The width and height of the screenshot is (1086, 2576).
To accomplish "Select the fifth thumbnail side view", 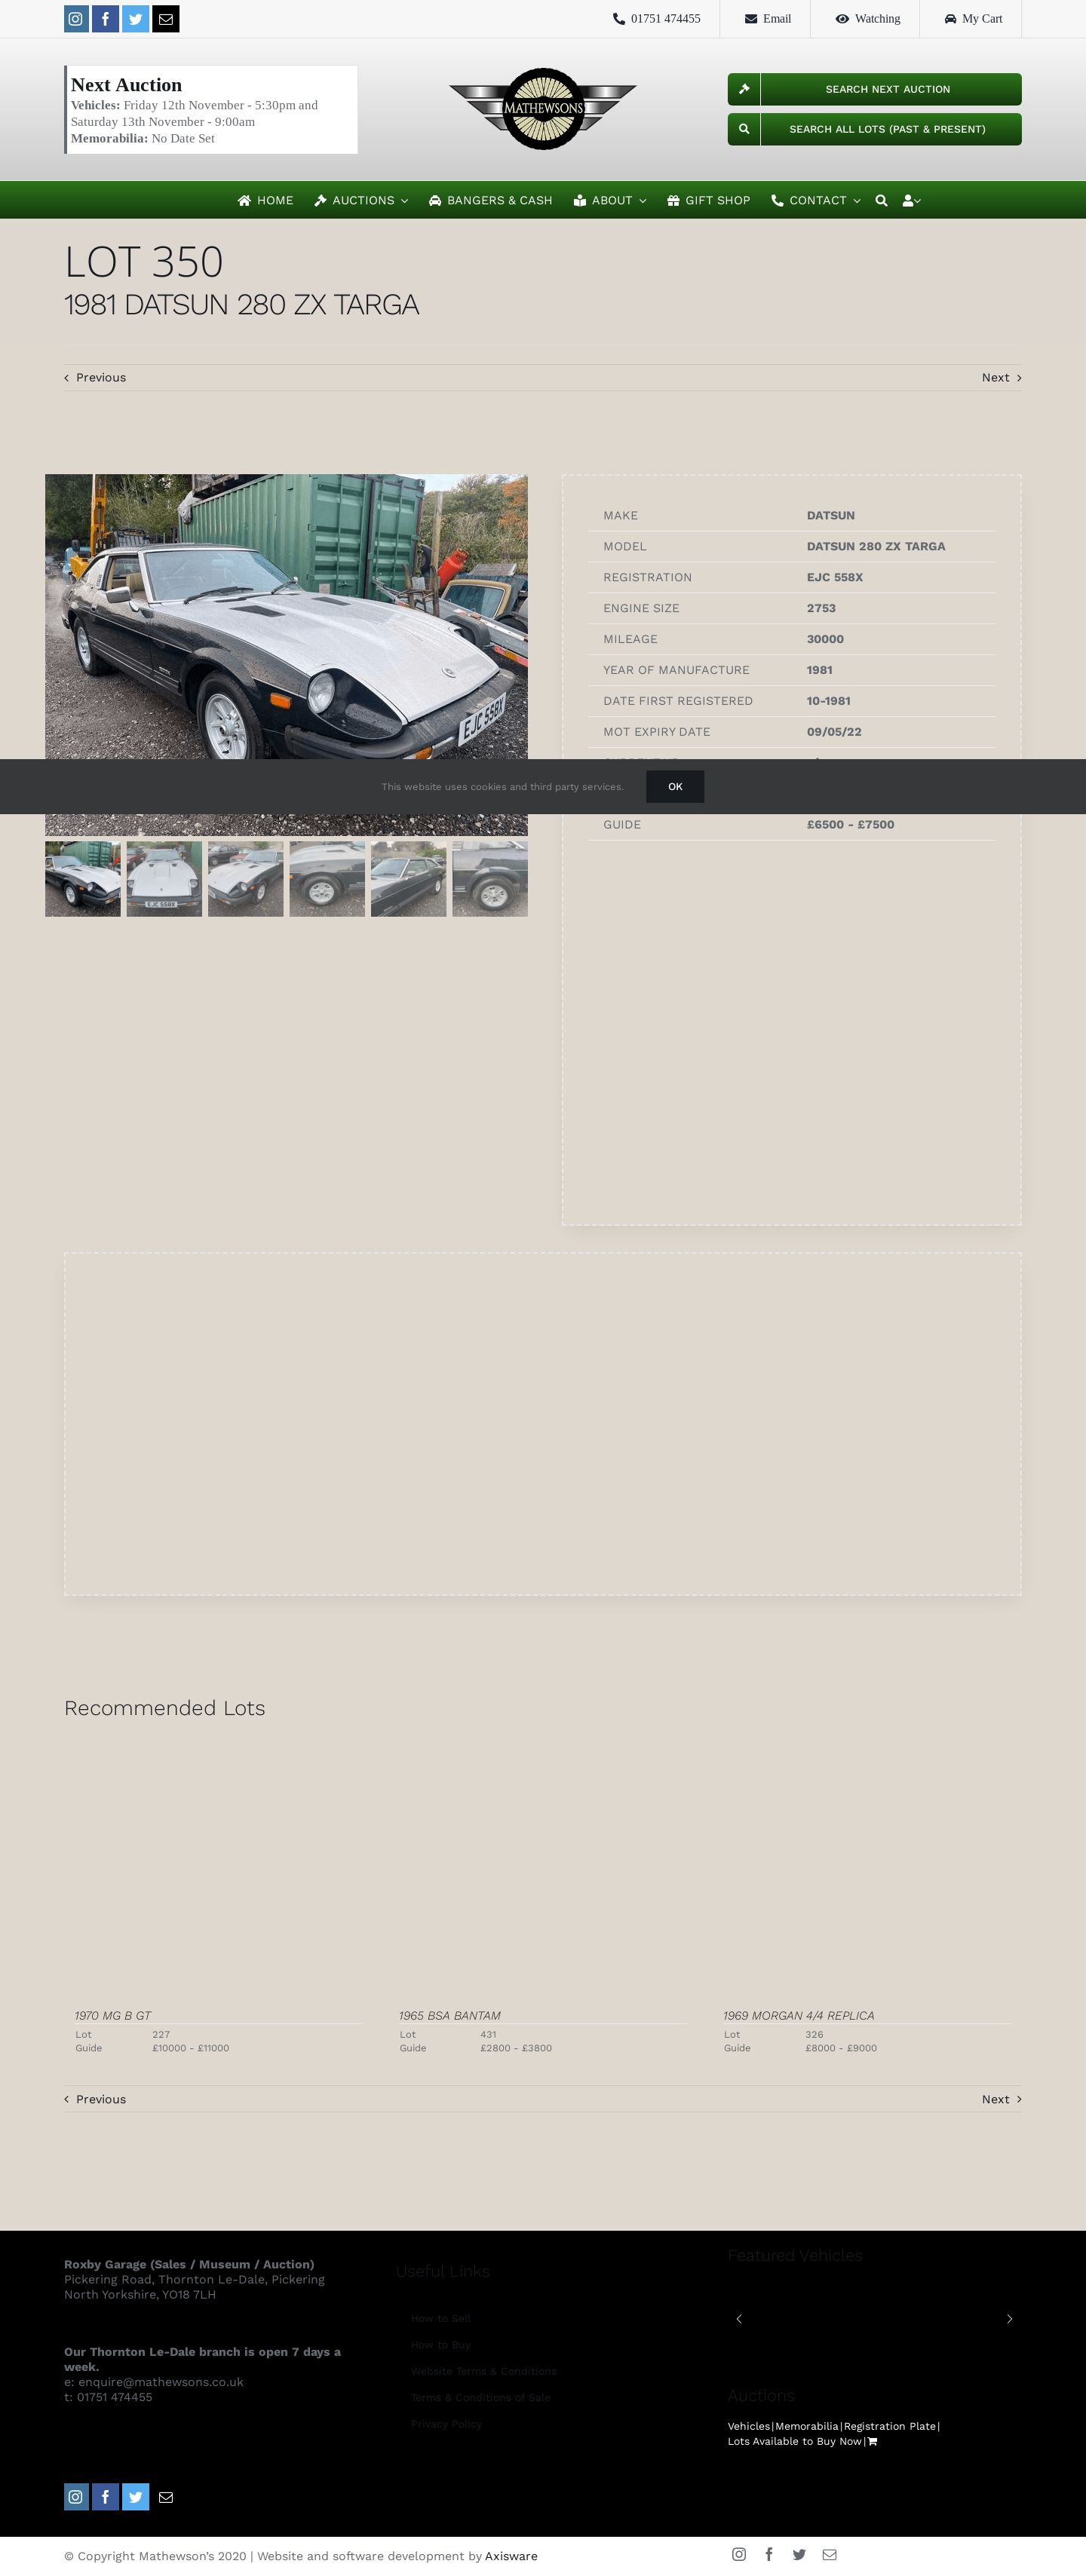I will (409, 878).
